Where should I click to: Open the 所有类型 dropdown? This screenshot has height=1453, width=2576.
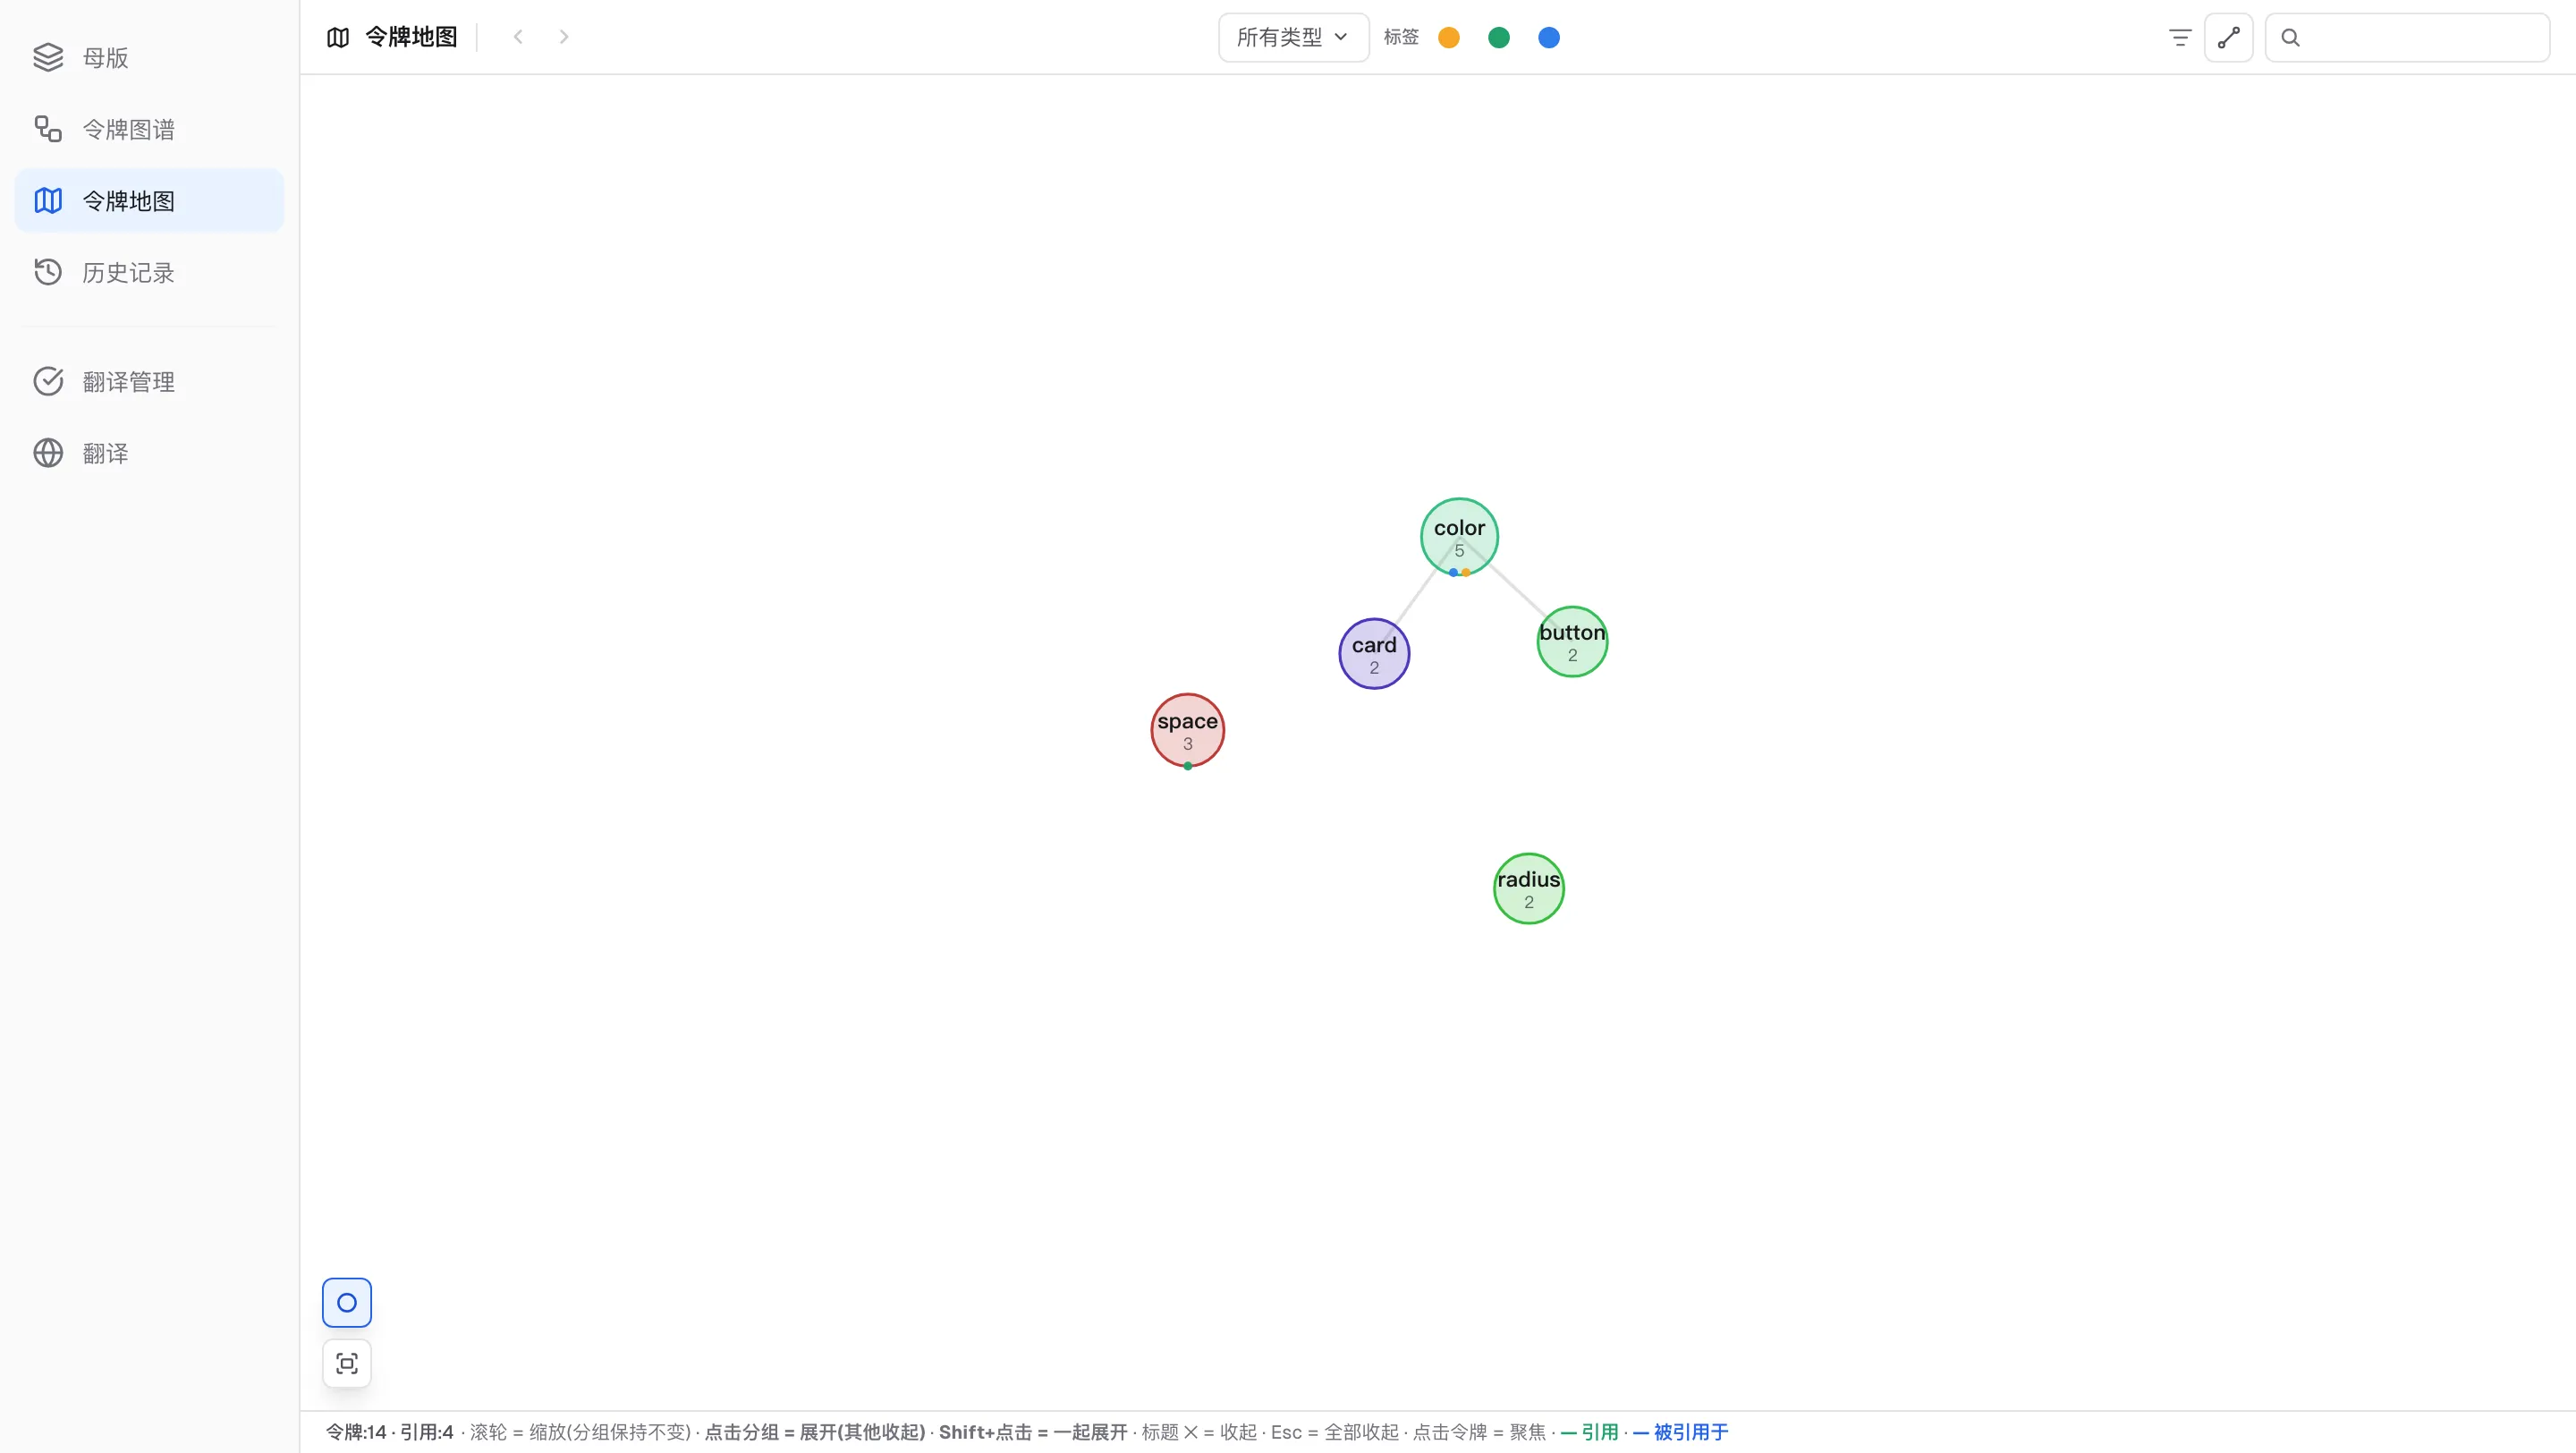[x=1293, y=37]
